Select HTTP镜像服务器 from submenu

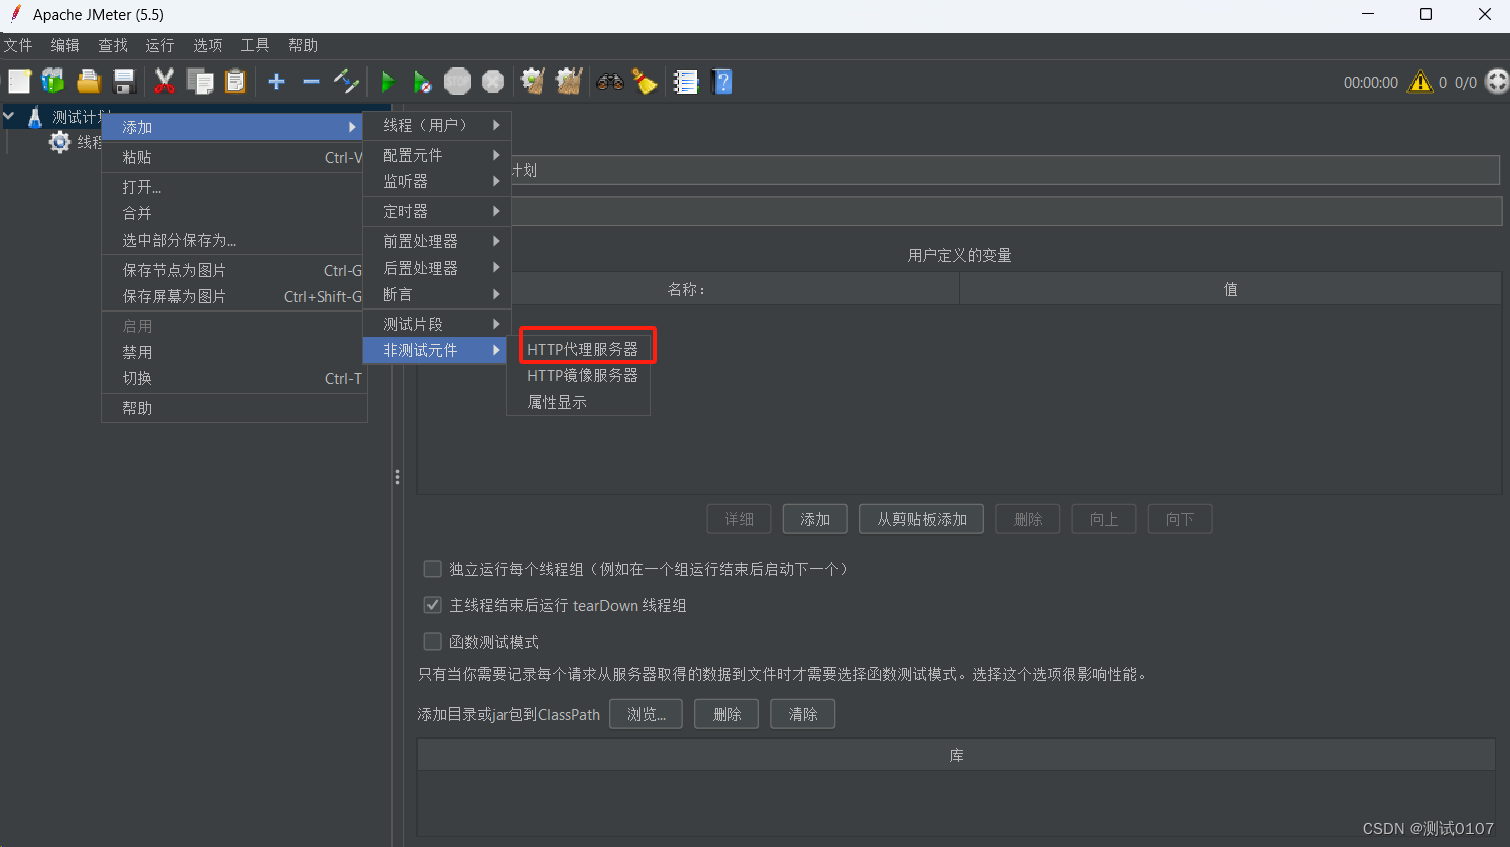click(582, 375)
